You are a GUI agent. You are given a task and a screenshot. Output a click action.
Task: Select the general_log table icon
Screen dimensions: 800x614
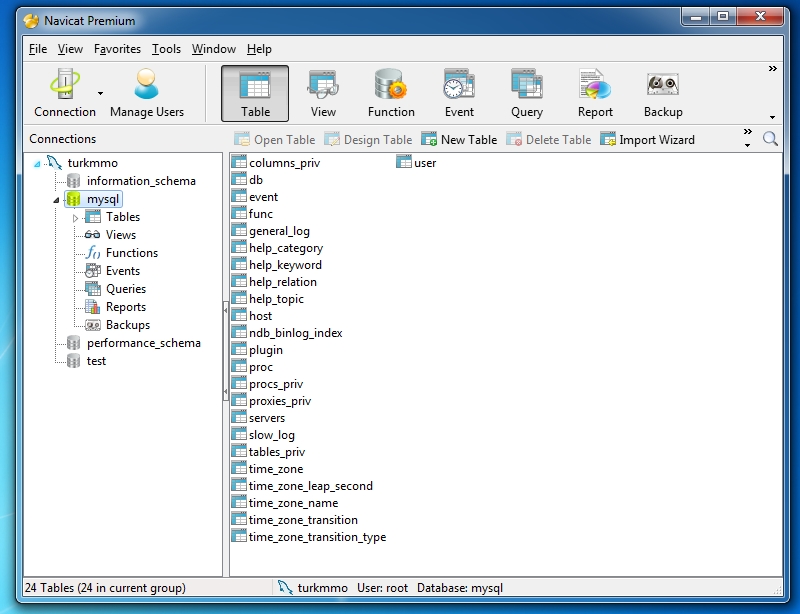point(239,230)
